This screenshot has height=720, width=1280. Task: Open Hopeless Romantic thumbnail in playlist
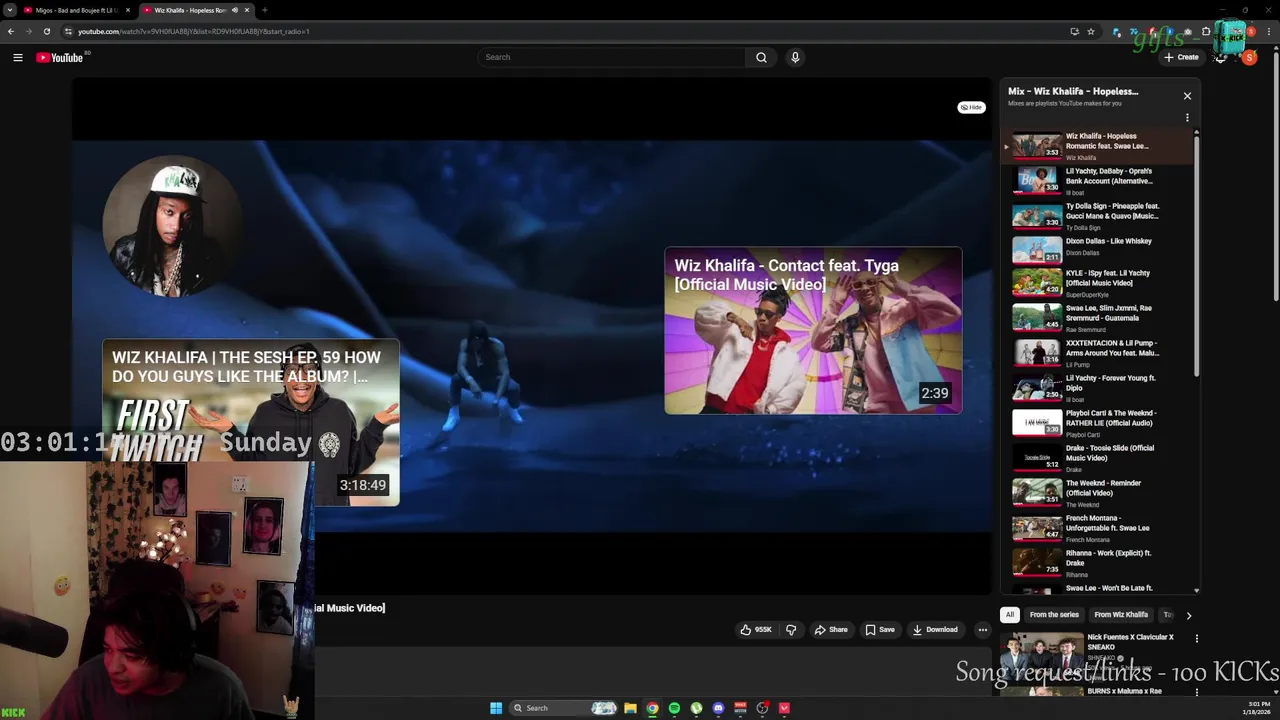click(1037, 146)
